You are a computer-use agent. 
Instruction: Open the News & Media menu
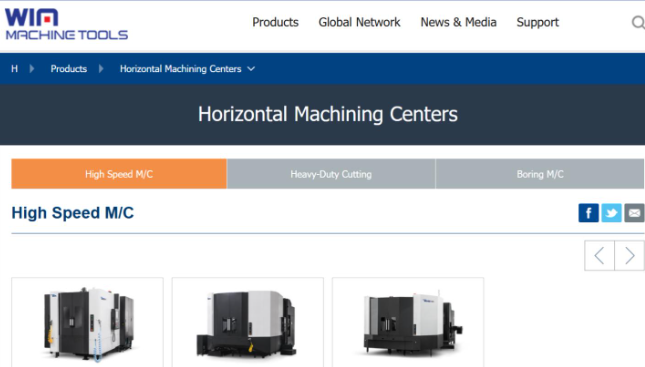tap(458, 22)
